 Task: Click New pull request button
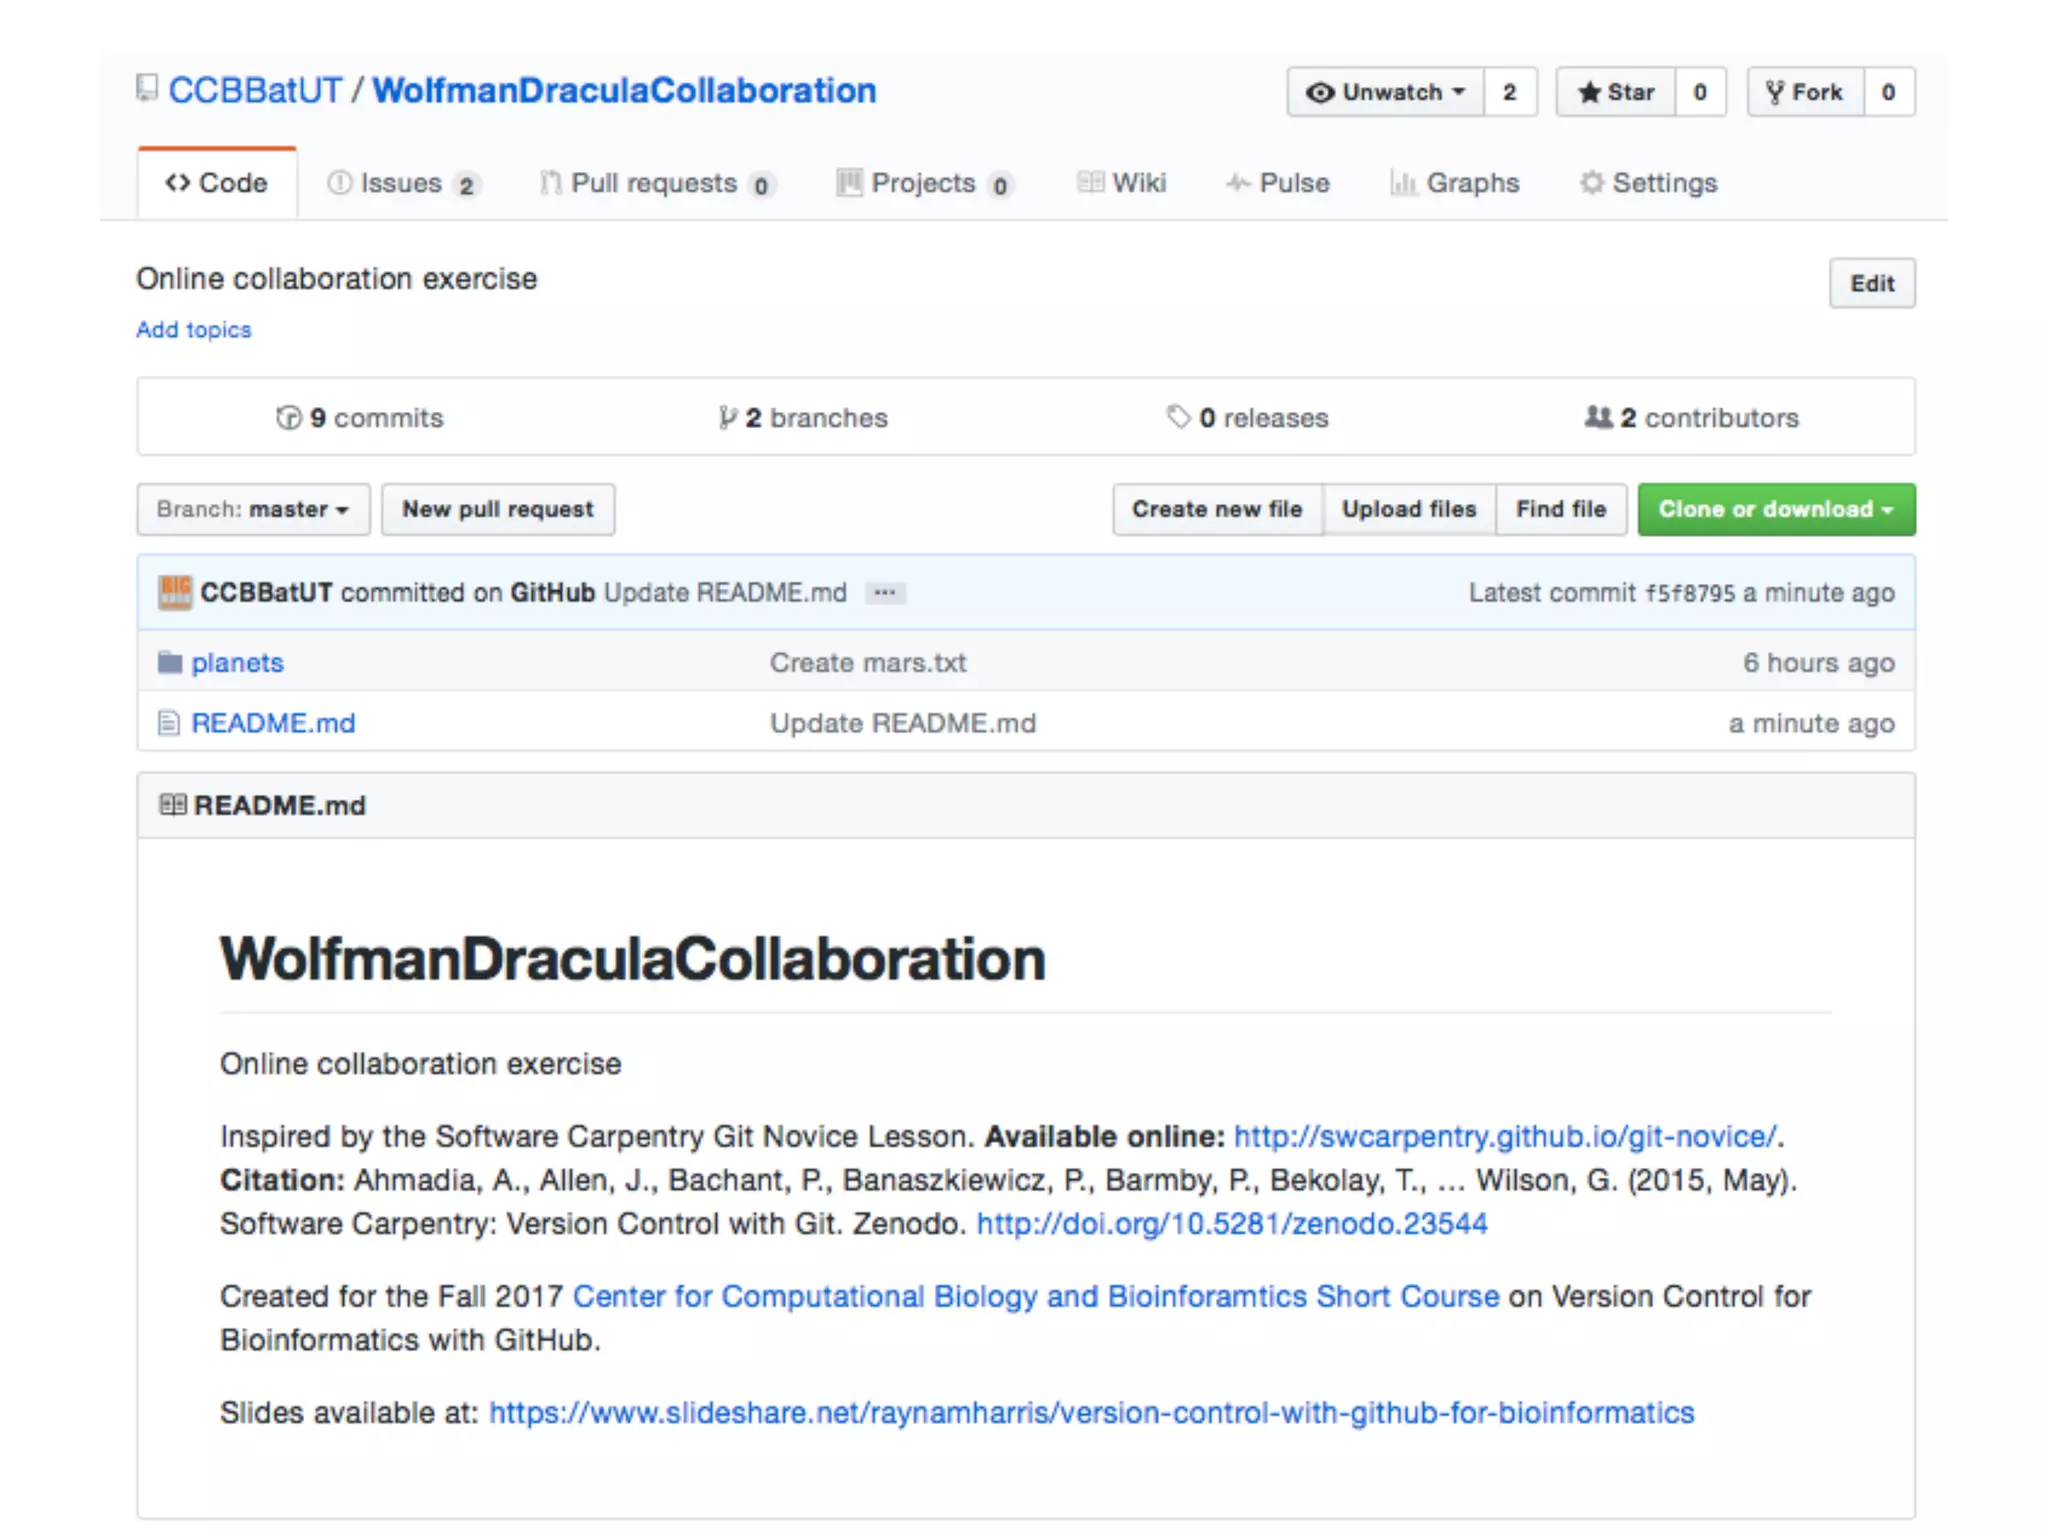tap(498, 509)
